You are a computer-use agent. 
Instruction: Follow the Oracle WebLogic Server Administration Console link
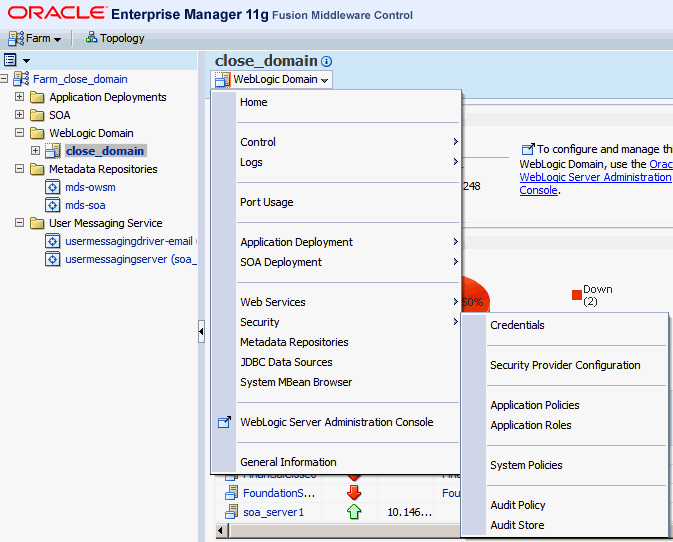pos(596,177)
